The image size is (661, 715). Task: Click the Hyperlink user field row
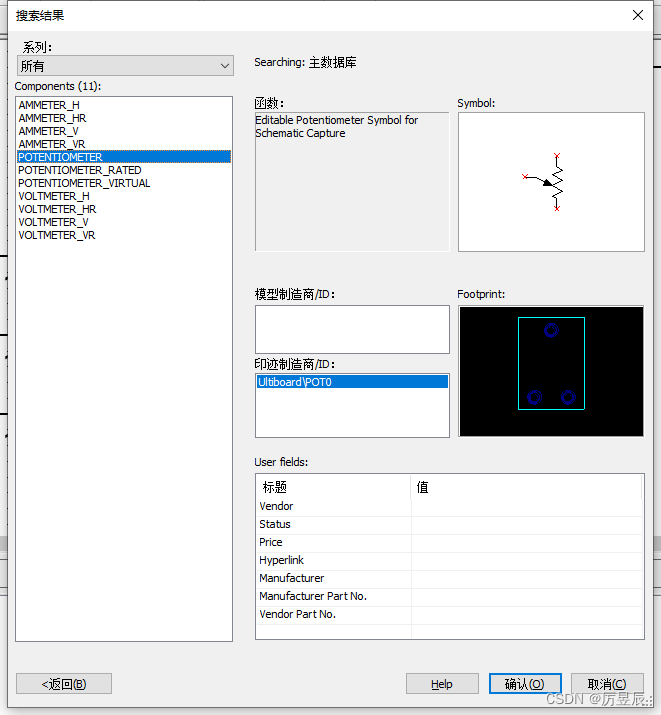click(334, 560)
